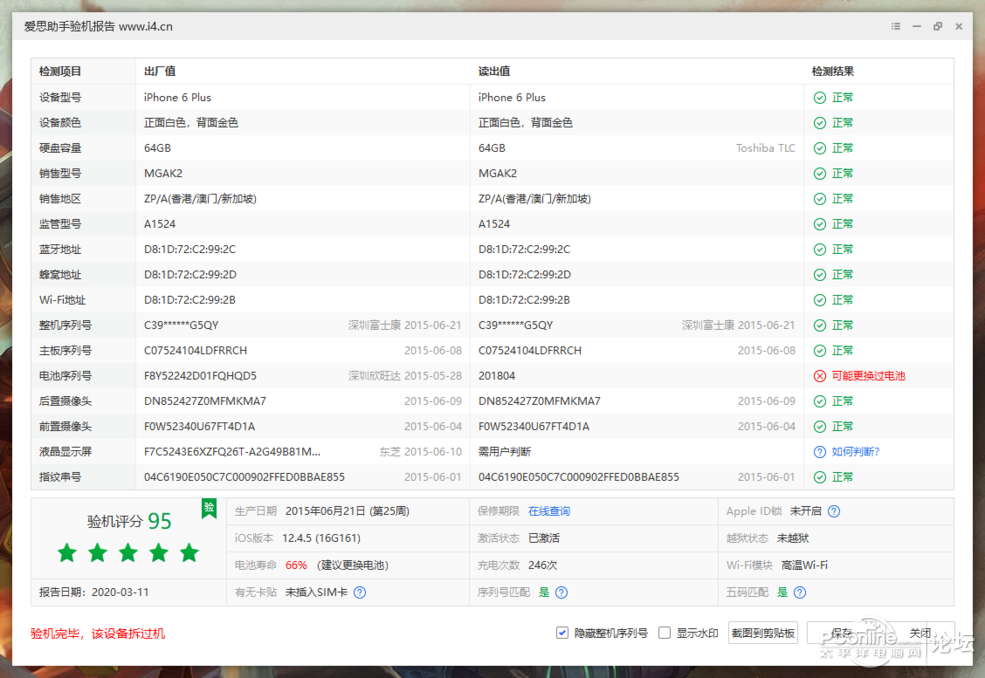Click the 验机评分 95 score
The image size is (985, 678).
click(x=129, y=521)
